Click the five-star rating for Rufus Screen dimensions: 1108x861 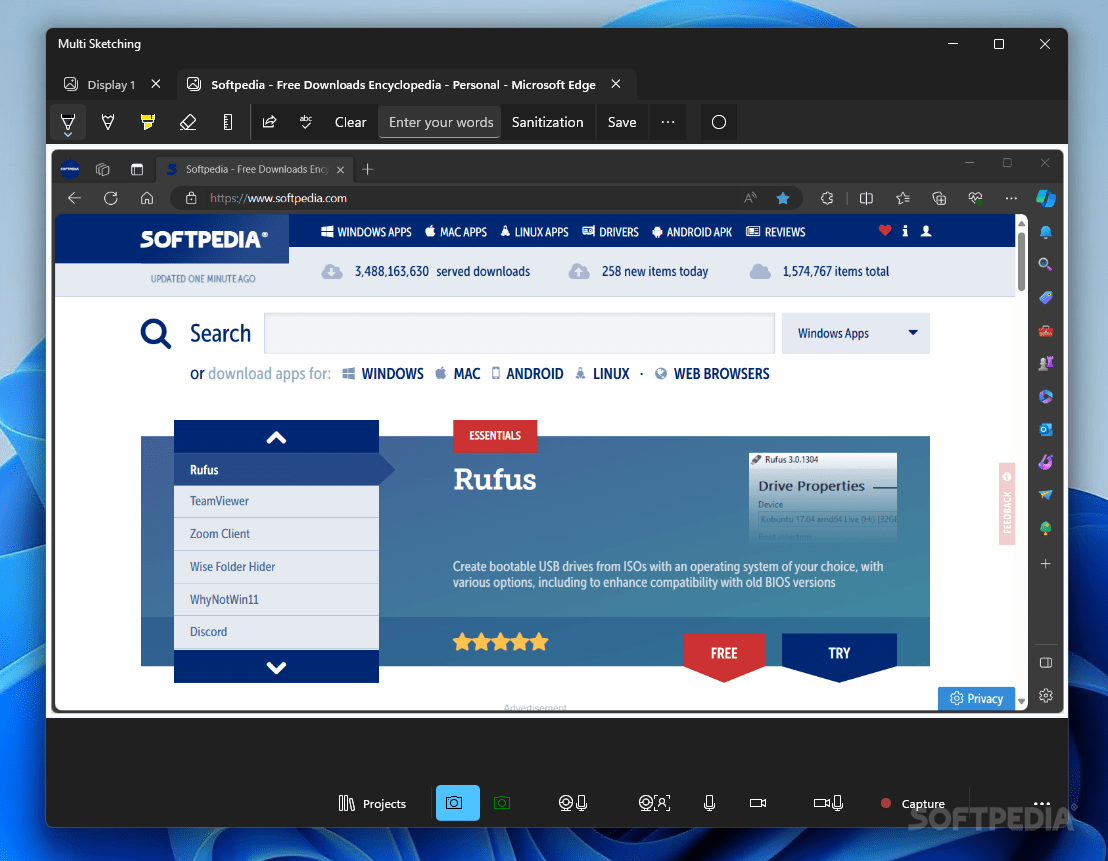click(x=500, y=642)
